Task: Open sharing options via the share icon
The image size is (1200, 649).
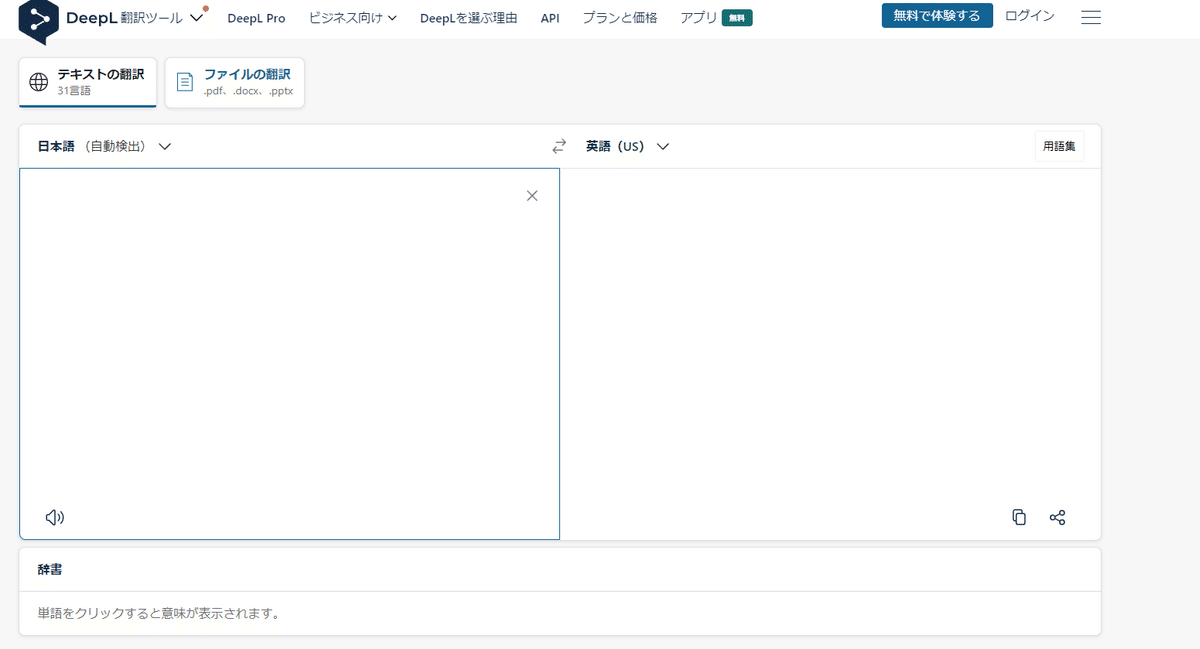Action: point(1057,517)
